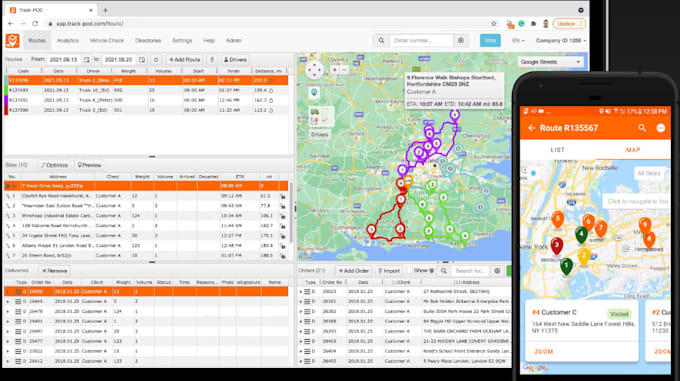Expand delivery row for order 28412
This screenshot has height=381, width=680.
tap(7, 361)
